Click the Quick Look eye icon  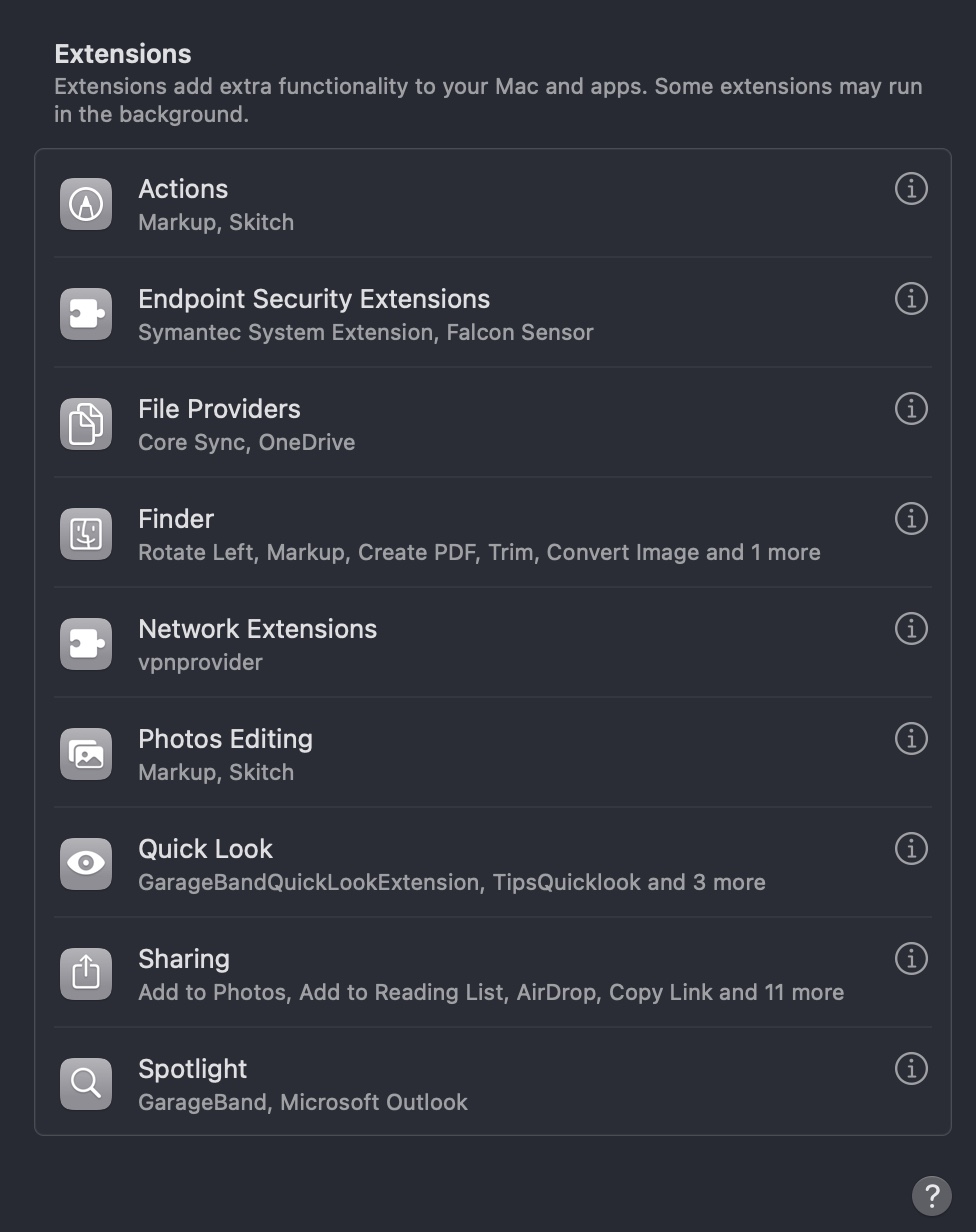coord(86,864)
